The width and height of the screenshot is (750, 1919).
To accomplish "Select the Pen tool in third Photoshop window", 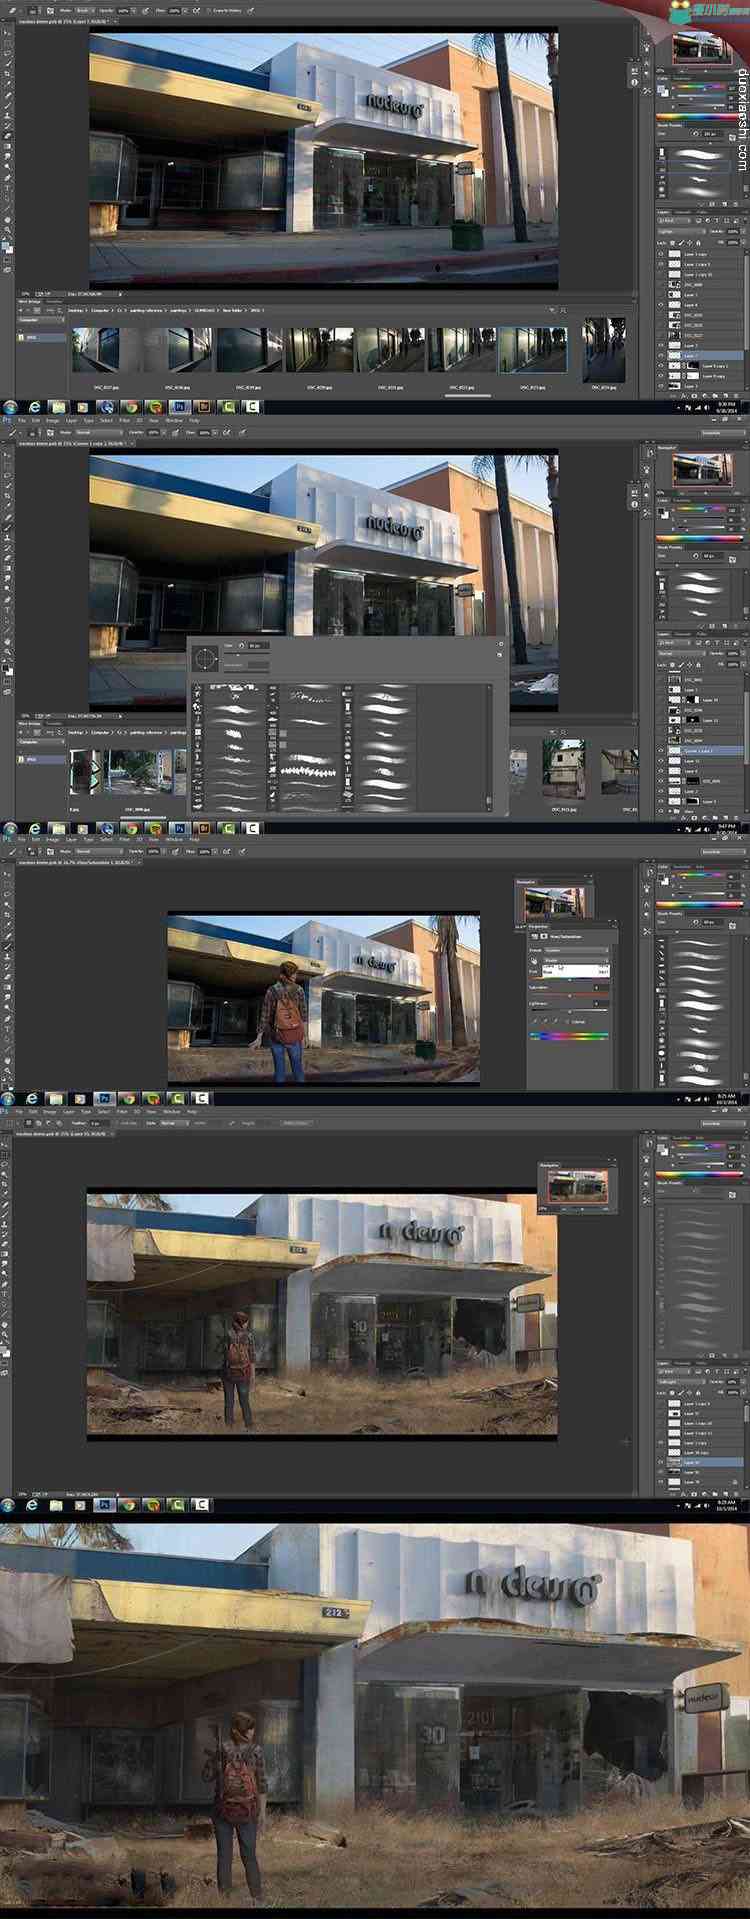I will tap(8, 1019).
